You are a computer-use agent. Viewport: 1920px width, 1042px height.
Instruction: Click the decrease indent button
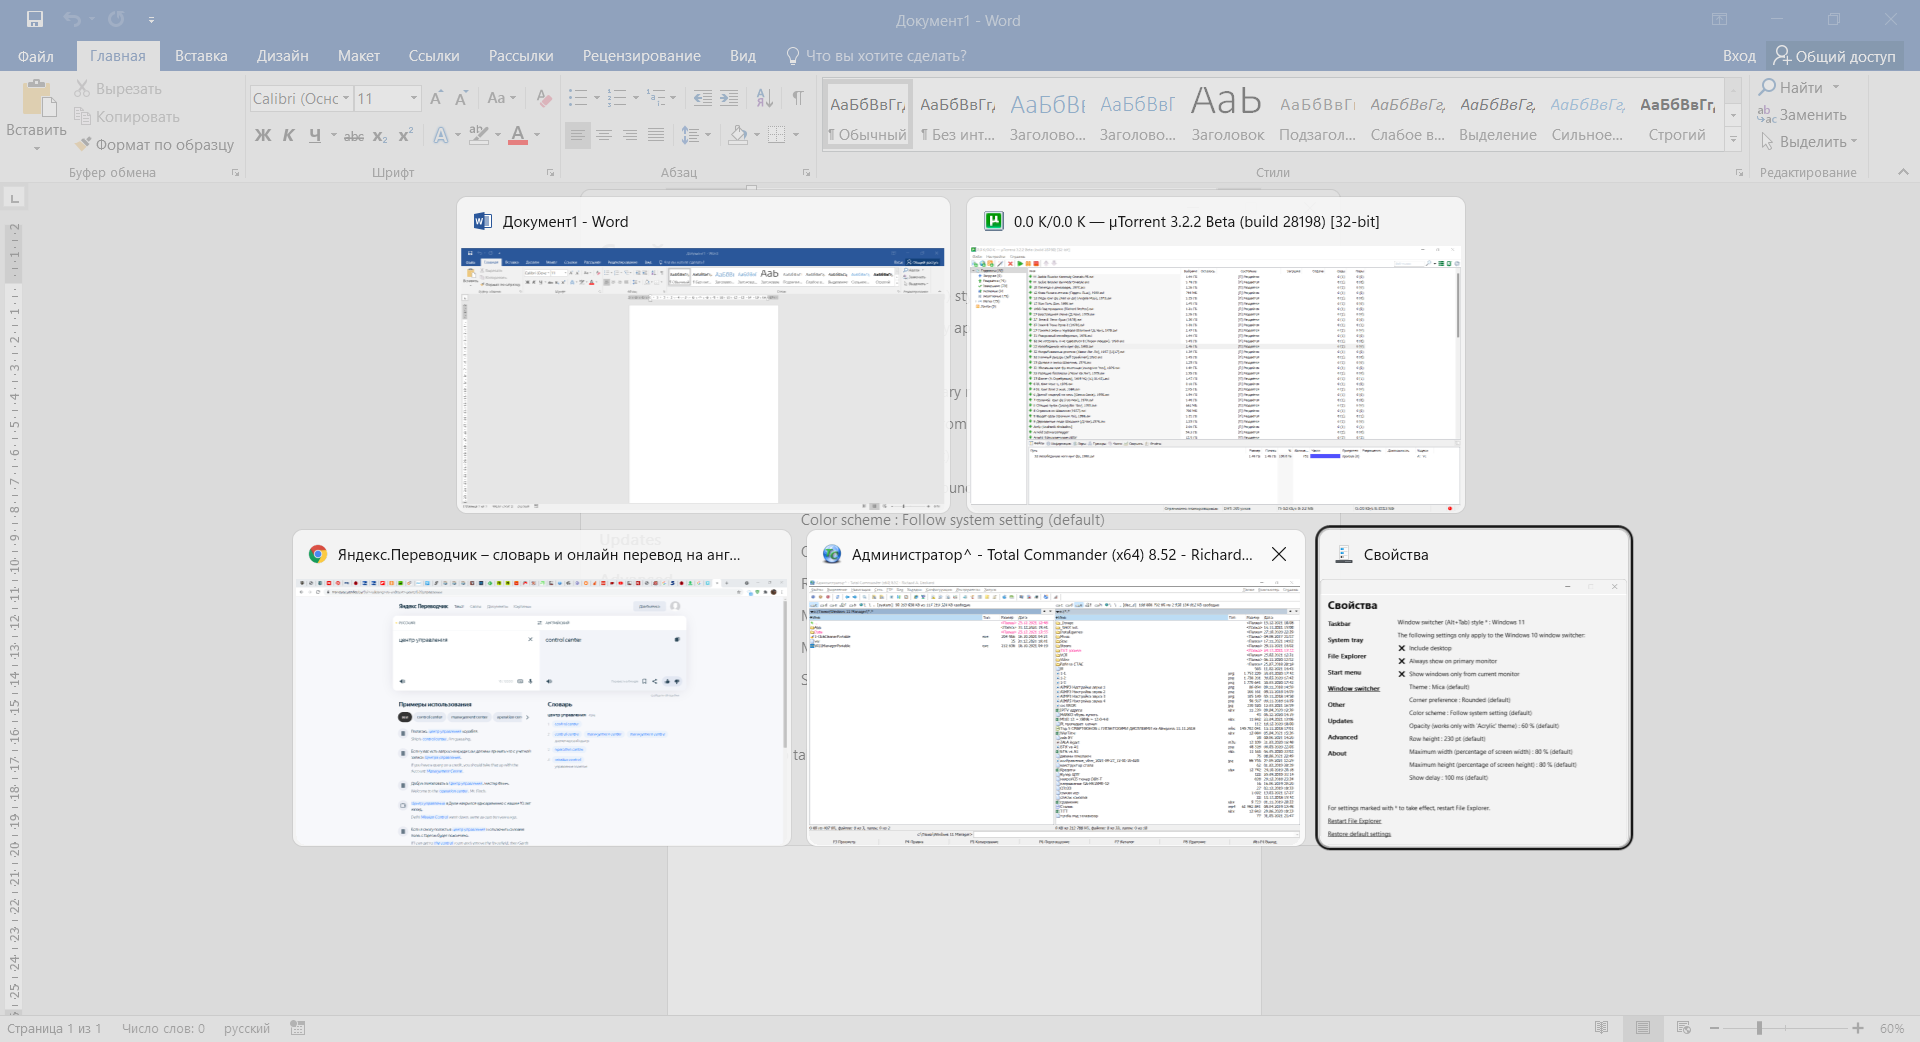[703, 98]
